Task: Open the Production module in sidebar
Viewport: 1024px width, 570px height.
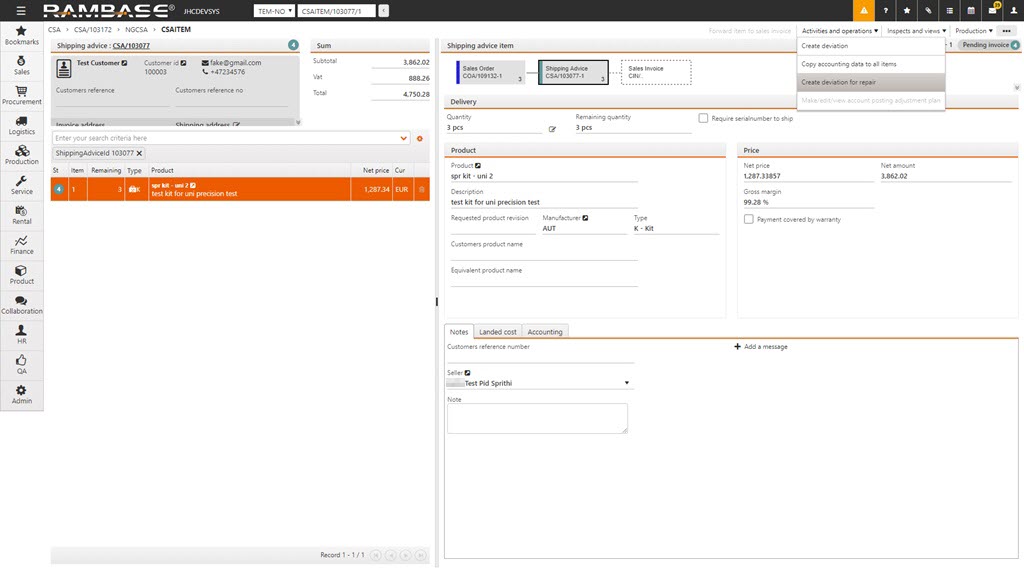Action: 22,153
